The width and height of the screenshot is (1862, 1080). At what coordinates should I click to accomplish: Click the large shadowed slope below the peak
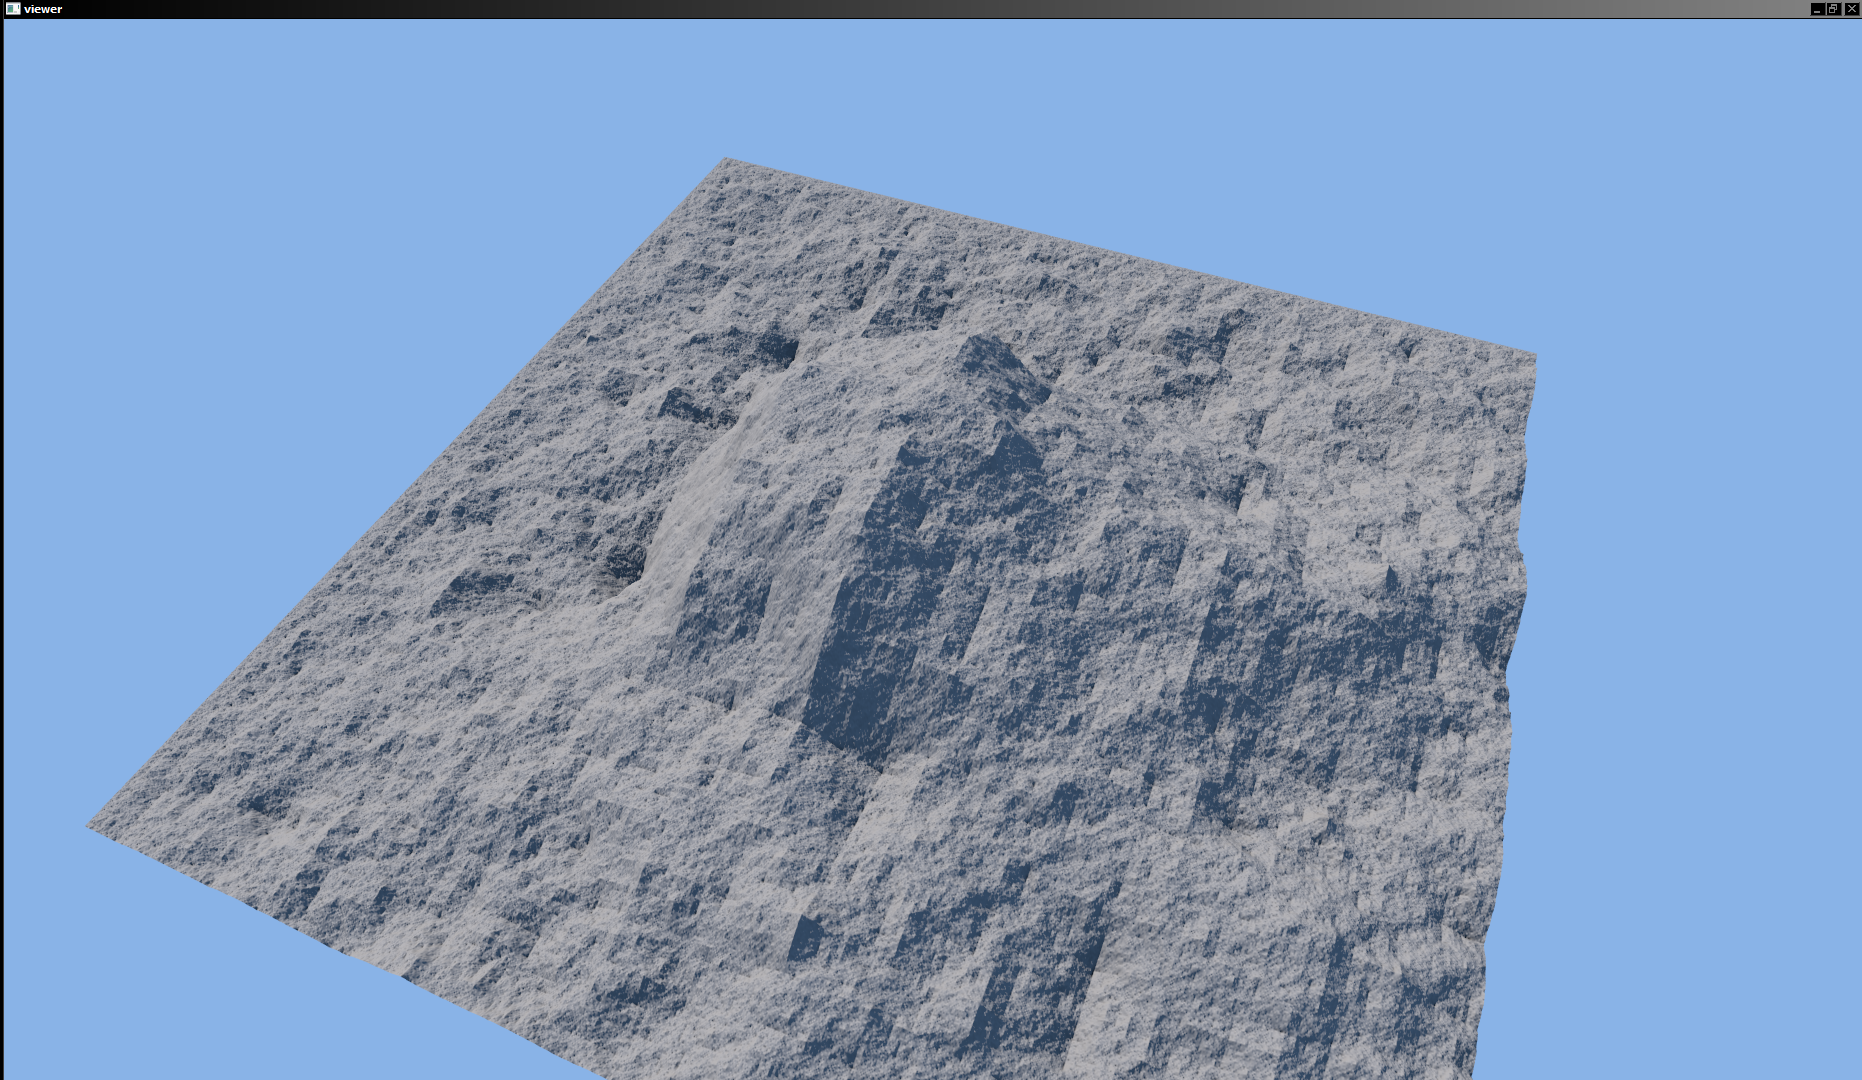click(880, 620)
